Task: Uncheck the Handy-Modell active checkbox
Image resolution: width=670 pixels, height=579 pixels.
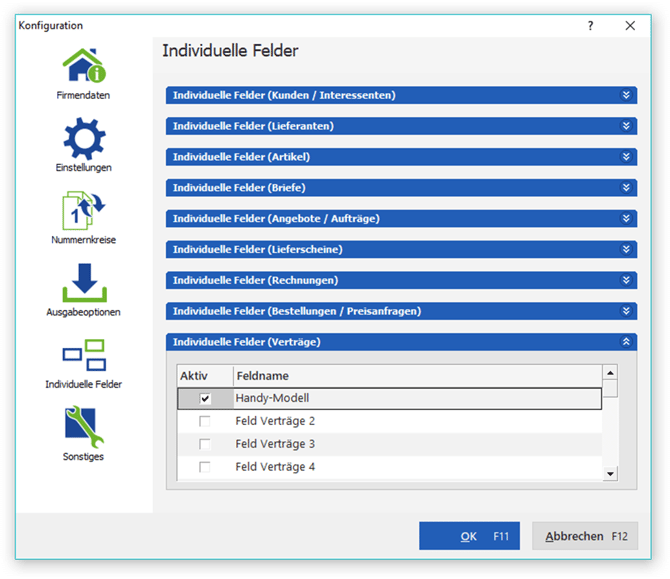Action: pyautogui.click(x=205, y=399)
